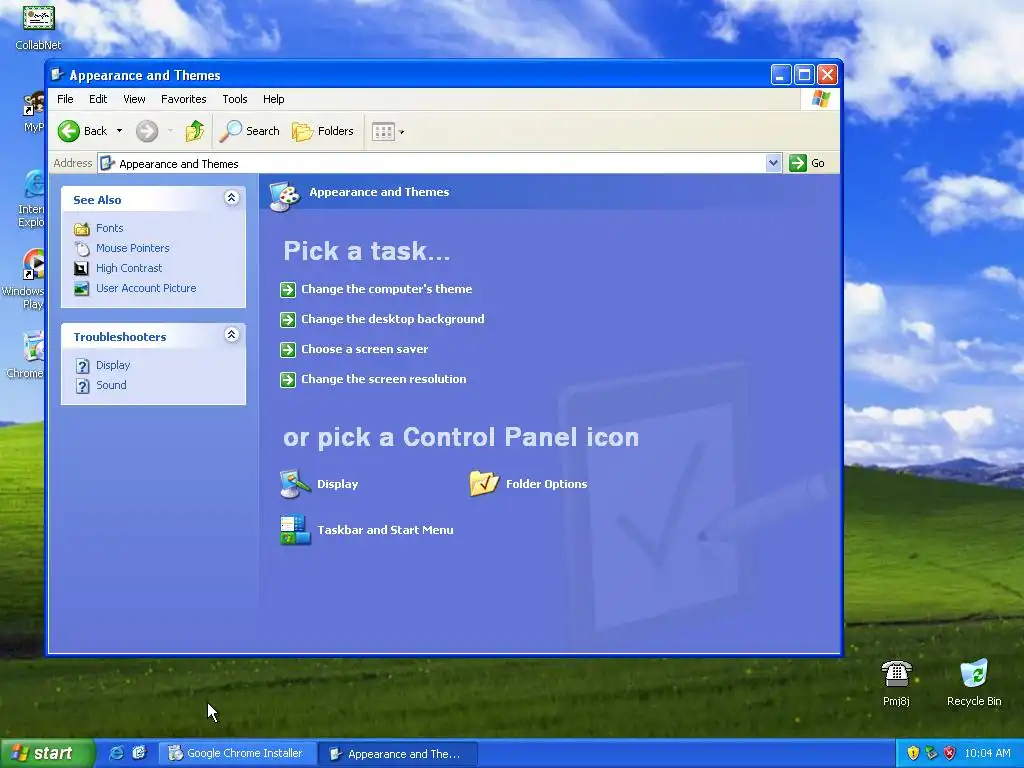This screenshot has width=1024, height=768.
Task: Click the Appearance and Themes header palette icon
Action: (285, 195)
